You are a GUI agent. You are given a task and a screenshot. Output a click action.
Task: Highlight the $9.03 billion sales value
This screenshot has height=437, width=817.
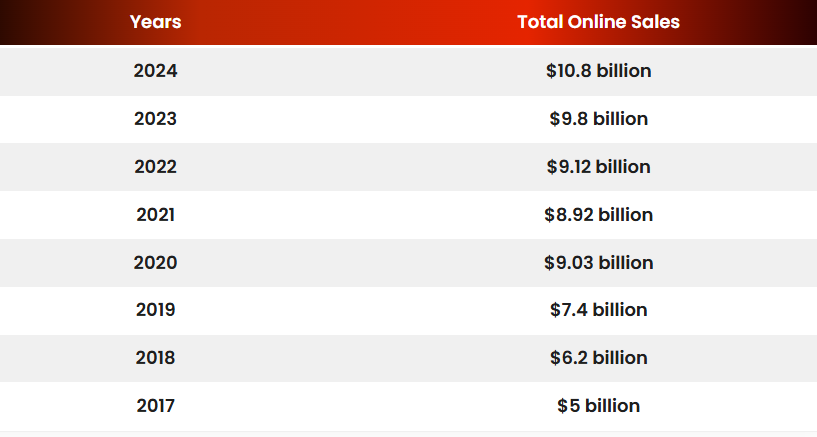(598, 263)
